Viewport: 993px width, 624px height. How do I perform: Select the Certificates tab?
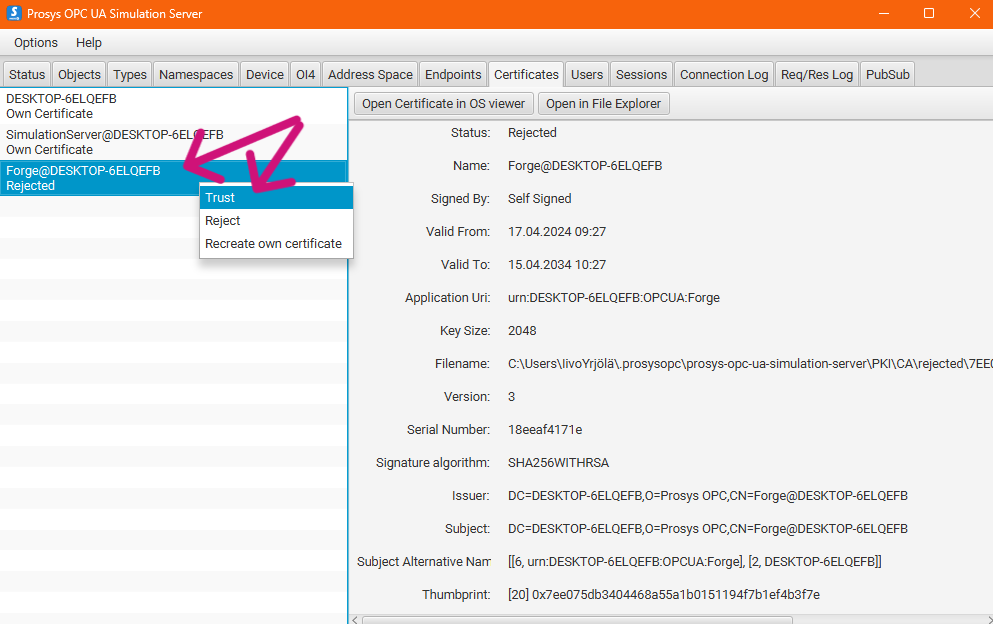[x=526, y=75]
